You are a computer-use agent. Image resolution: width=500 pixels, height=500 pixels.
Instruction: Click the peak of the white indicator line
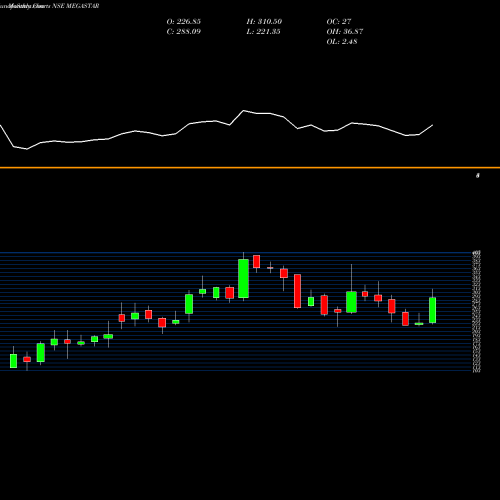(244, 110)
